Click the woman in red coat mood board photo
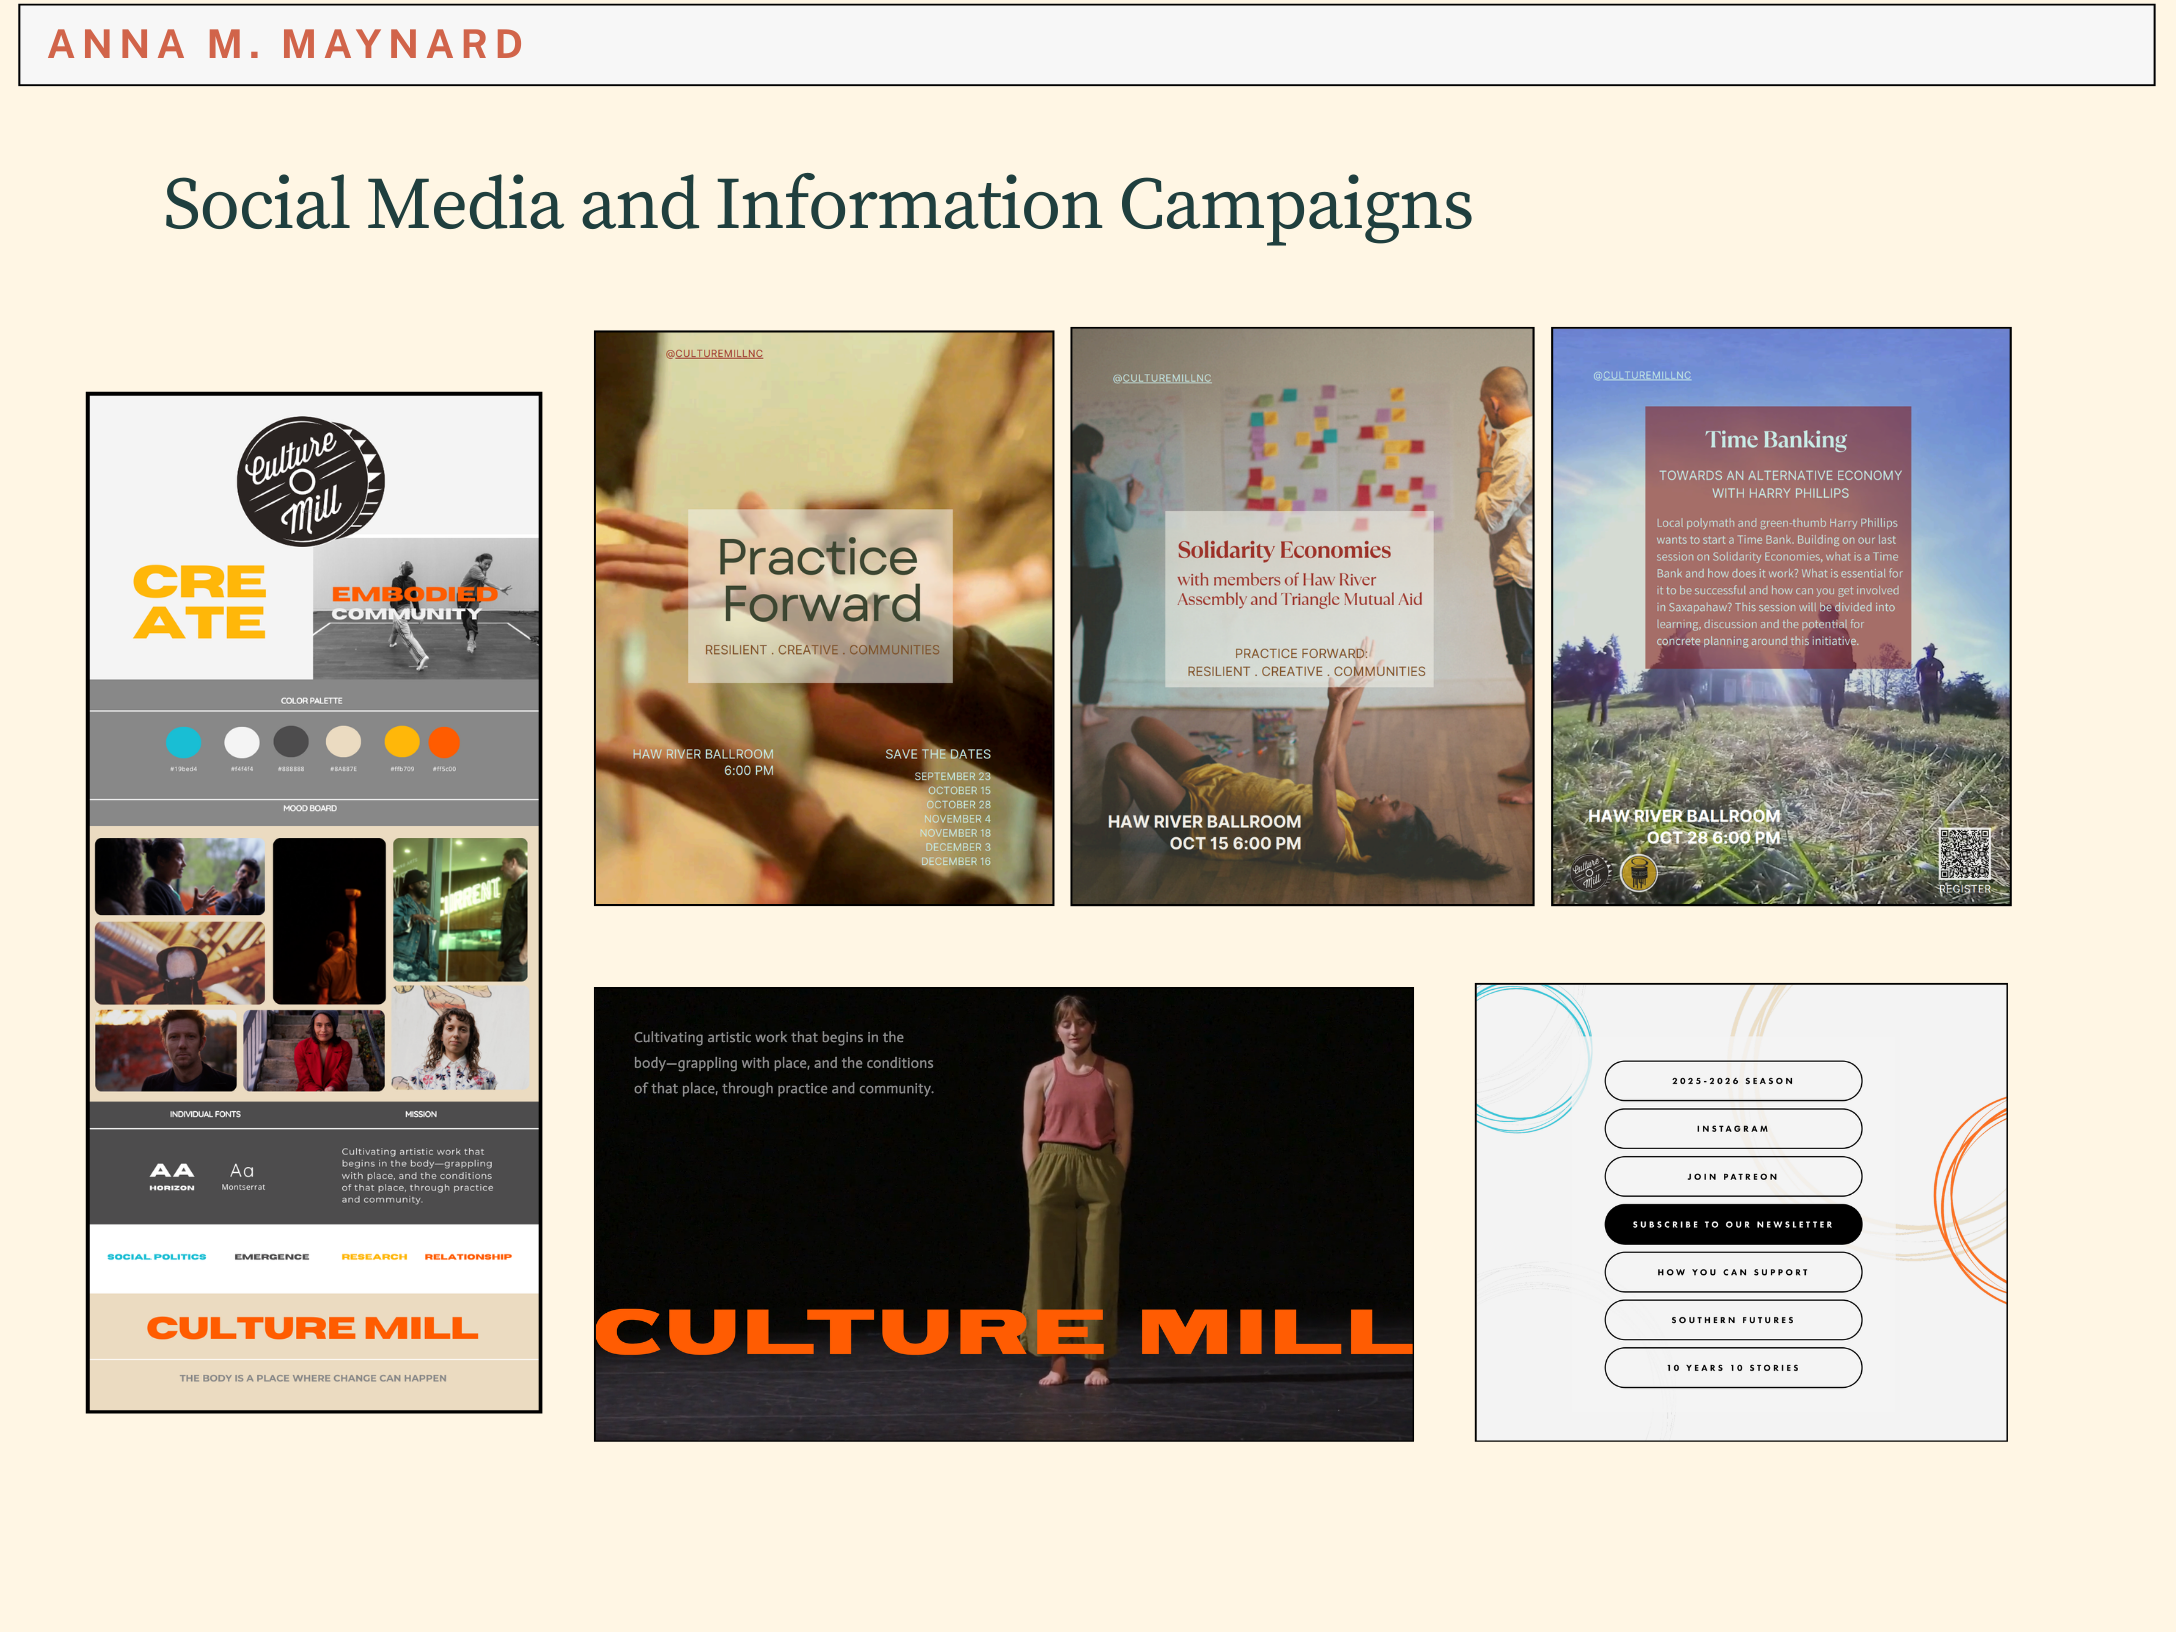 coord(314,1050)
